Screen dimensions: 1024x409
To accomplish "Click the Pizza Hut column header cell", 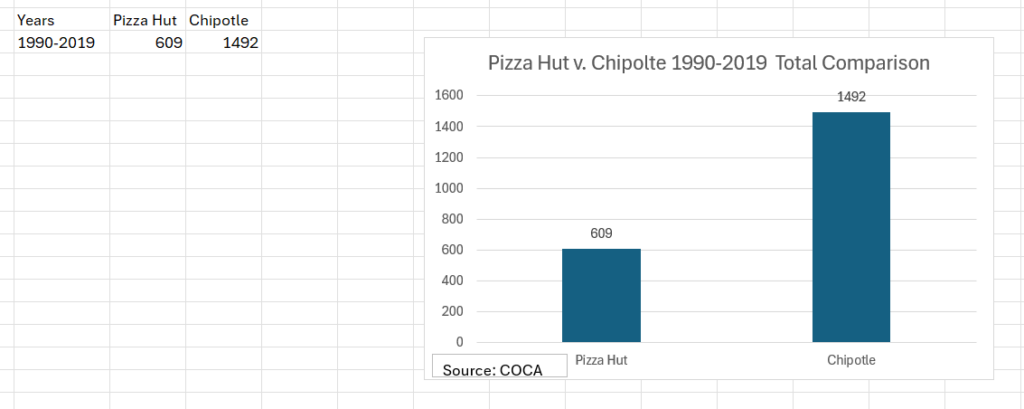I will (x=145, y=20).
